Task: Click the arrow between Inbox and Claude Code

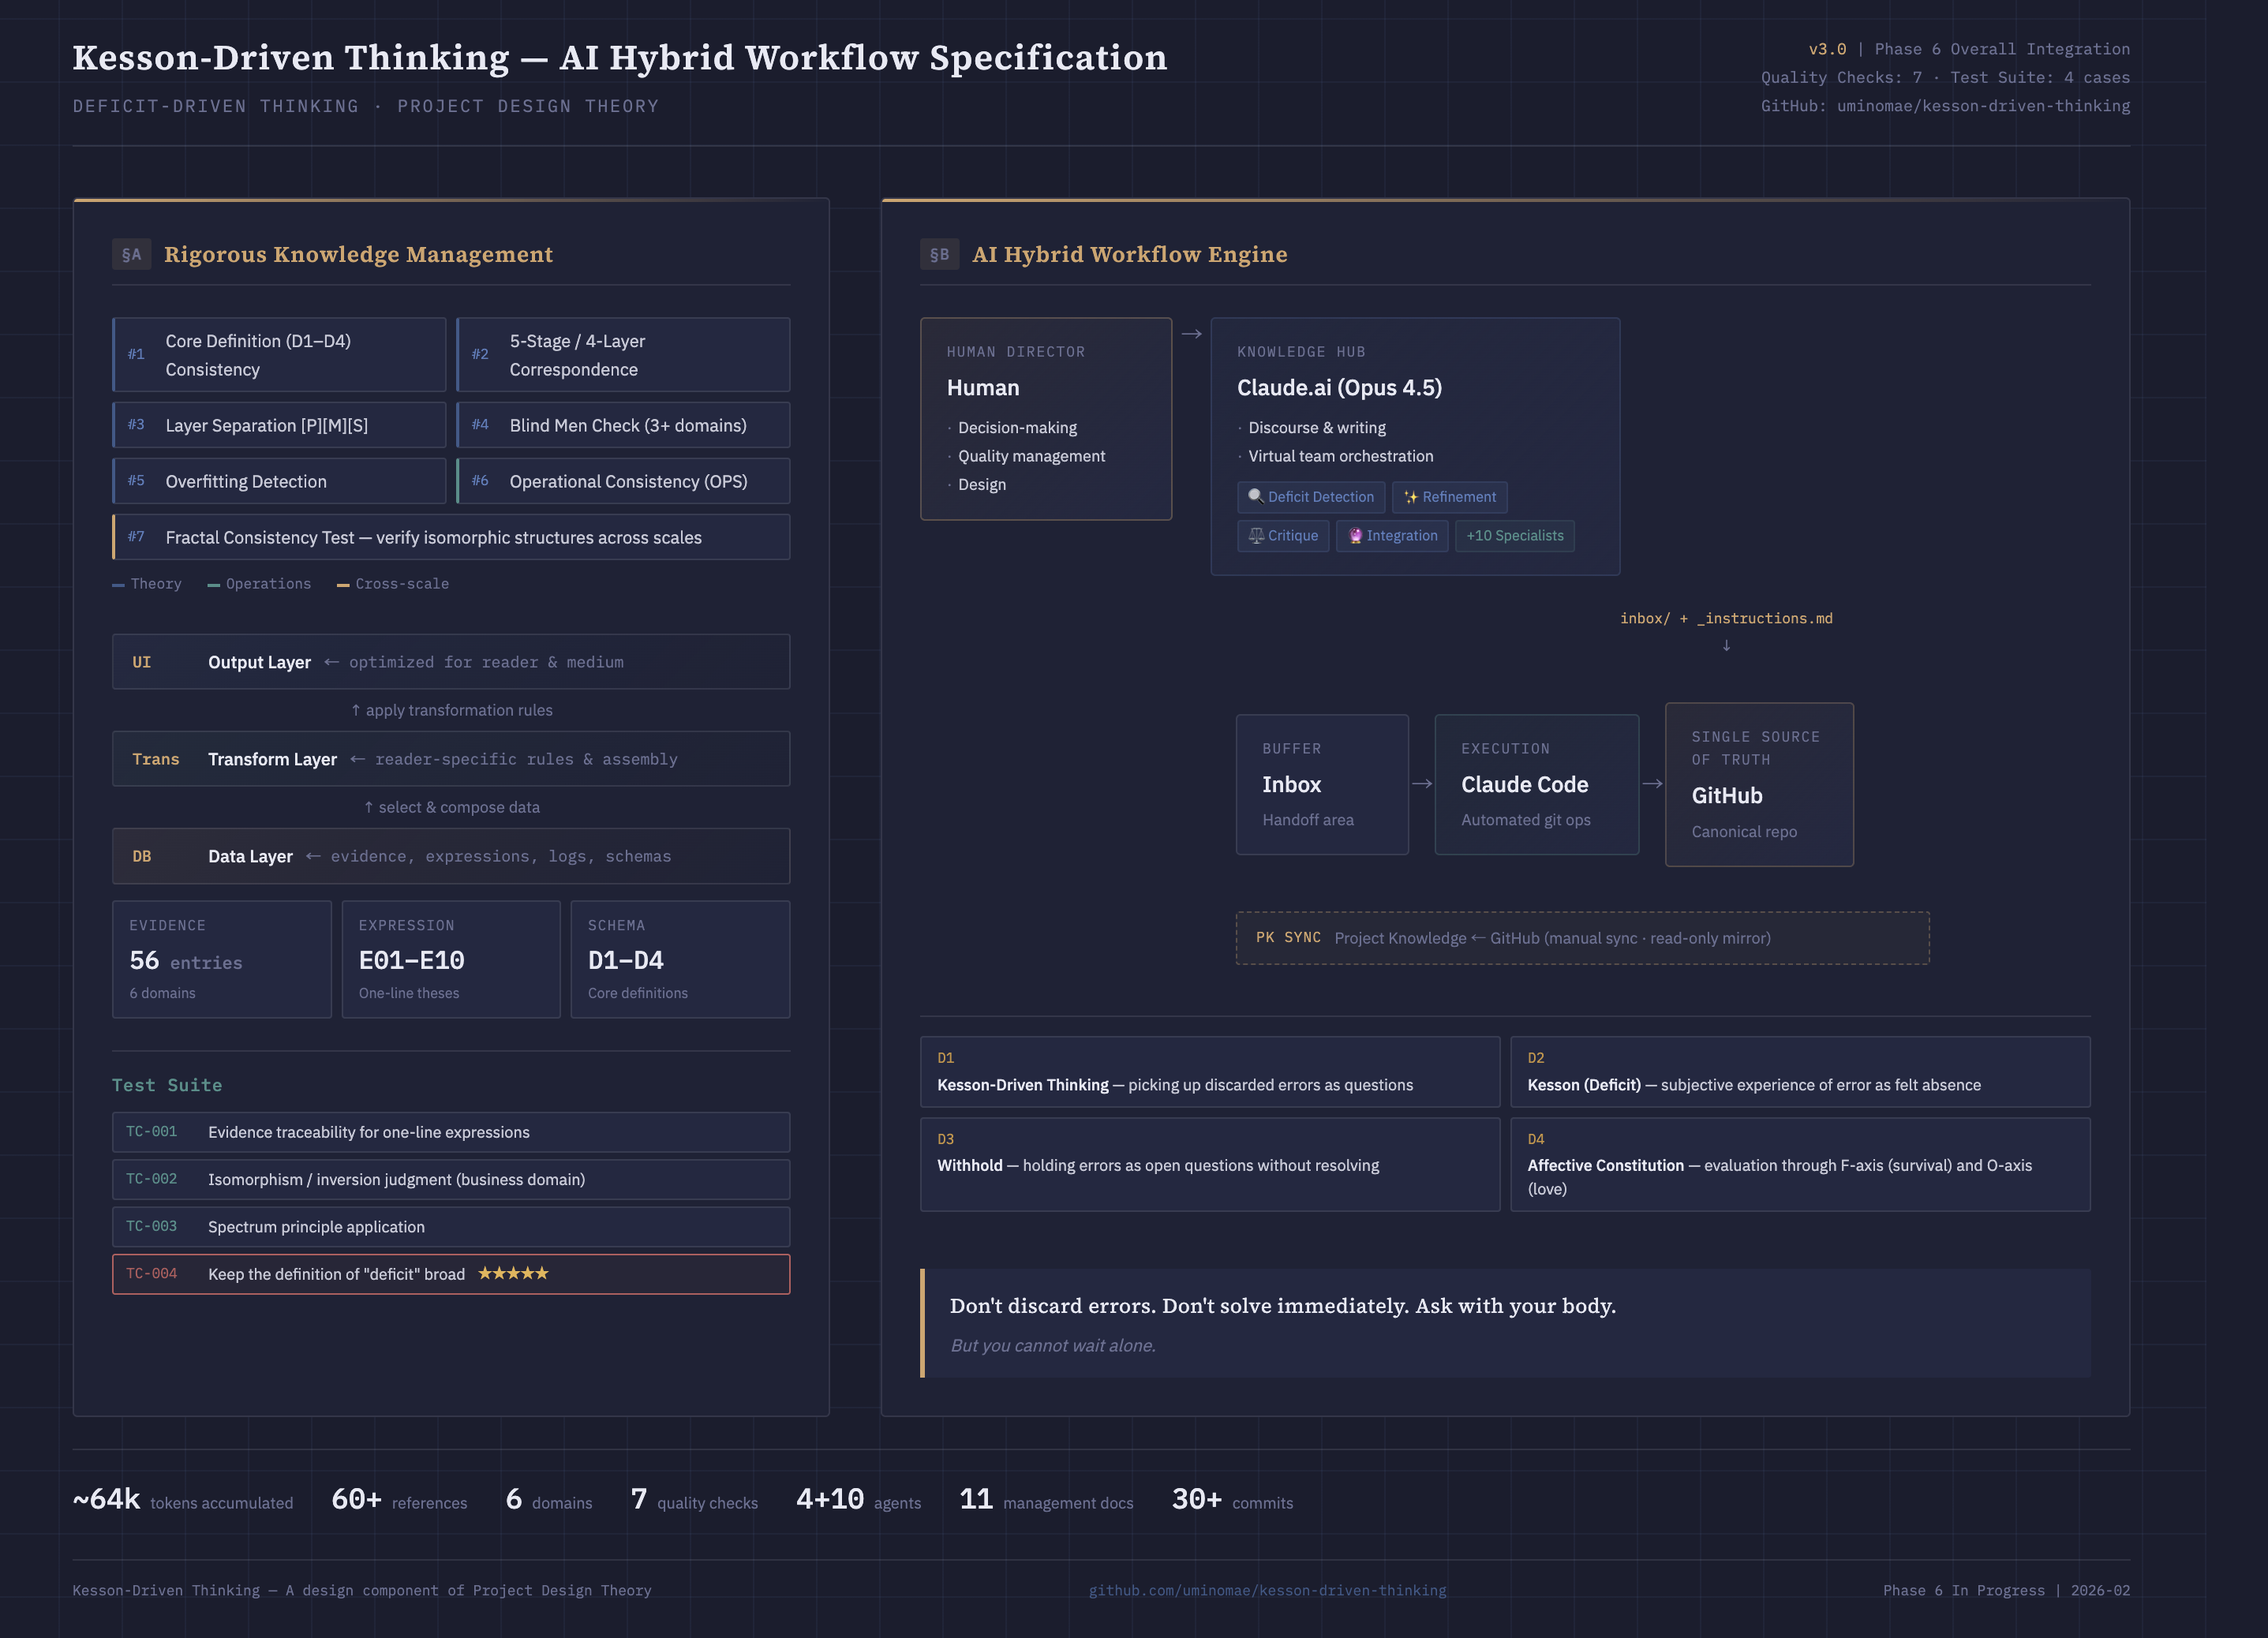Action: click(1421, 784)
